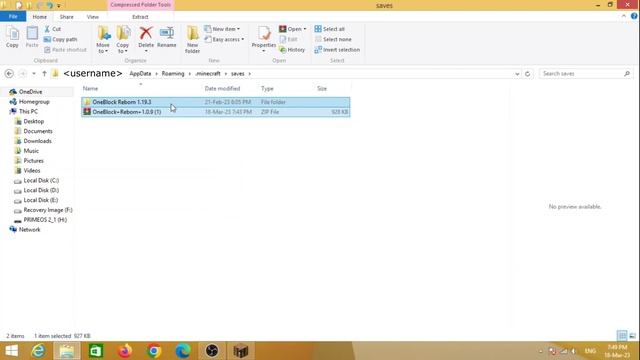Click saves in the address path
The height and width of the screenshot is (360, 640).
point(238,73)
